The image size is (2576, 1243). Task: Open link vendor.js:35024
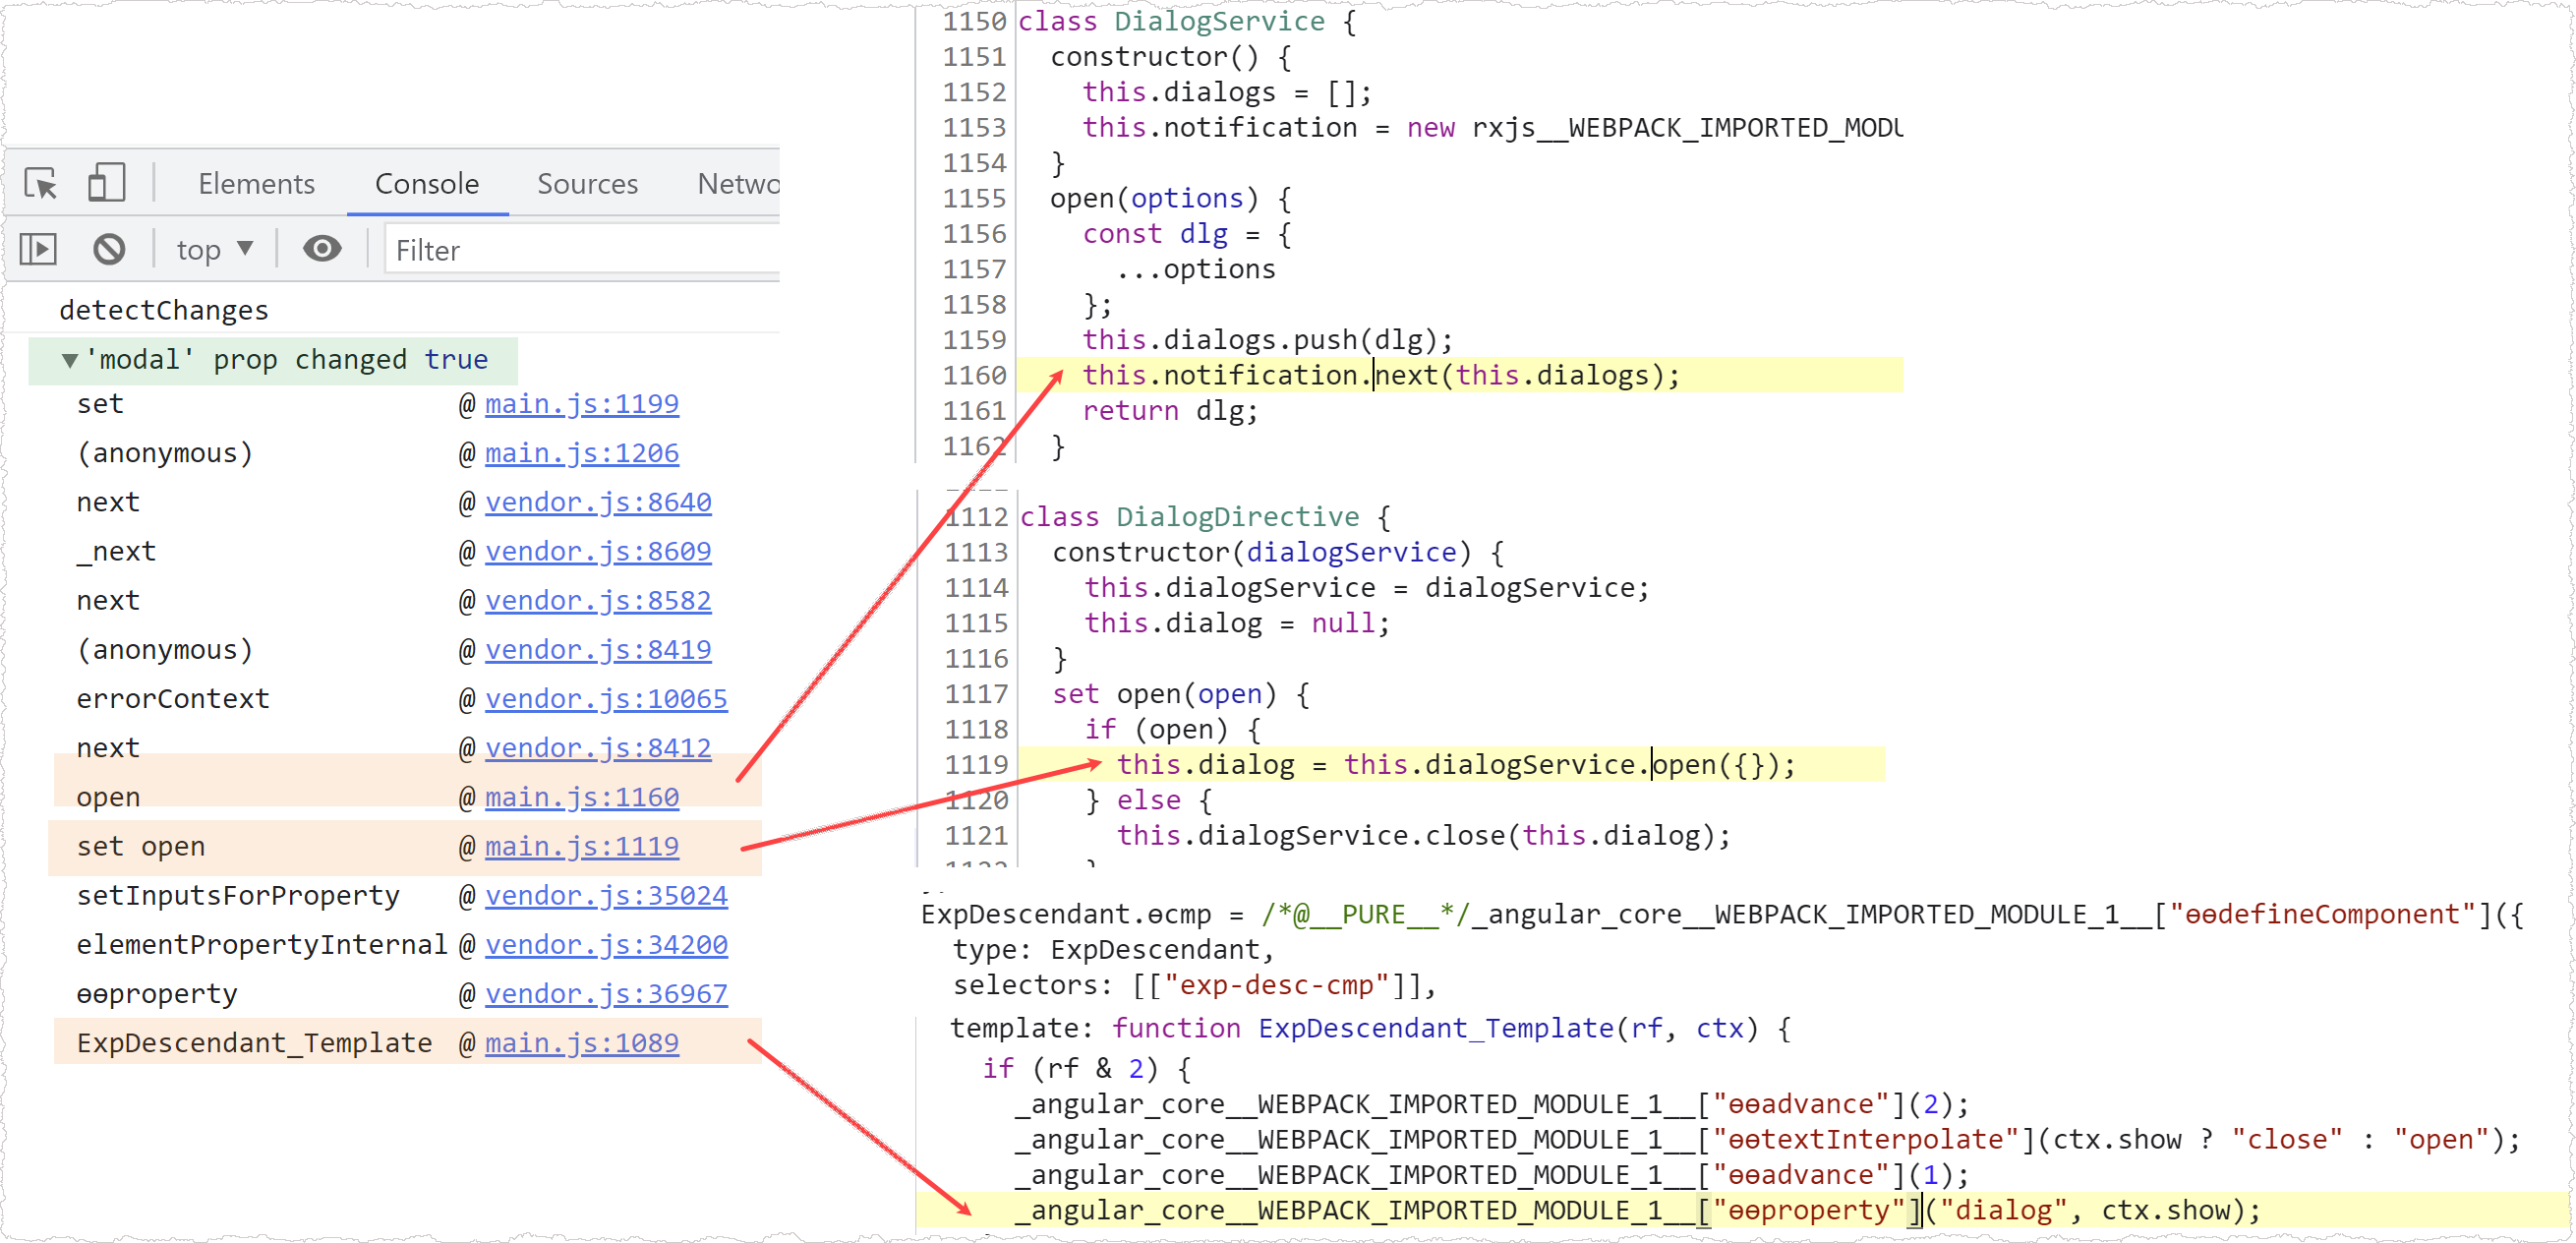(x=606, y=895)
